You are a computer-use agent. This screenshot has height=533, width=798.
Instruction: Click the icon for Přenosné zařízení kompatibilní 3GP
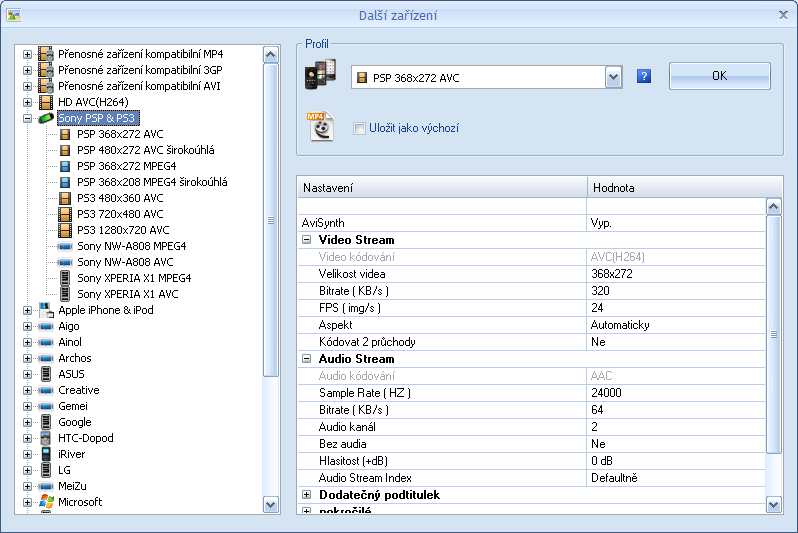click(46, 70)
